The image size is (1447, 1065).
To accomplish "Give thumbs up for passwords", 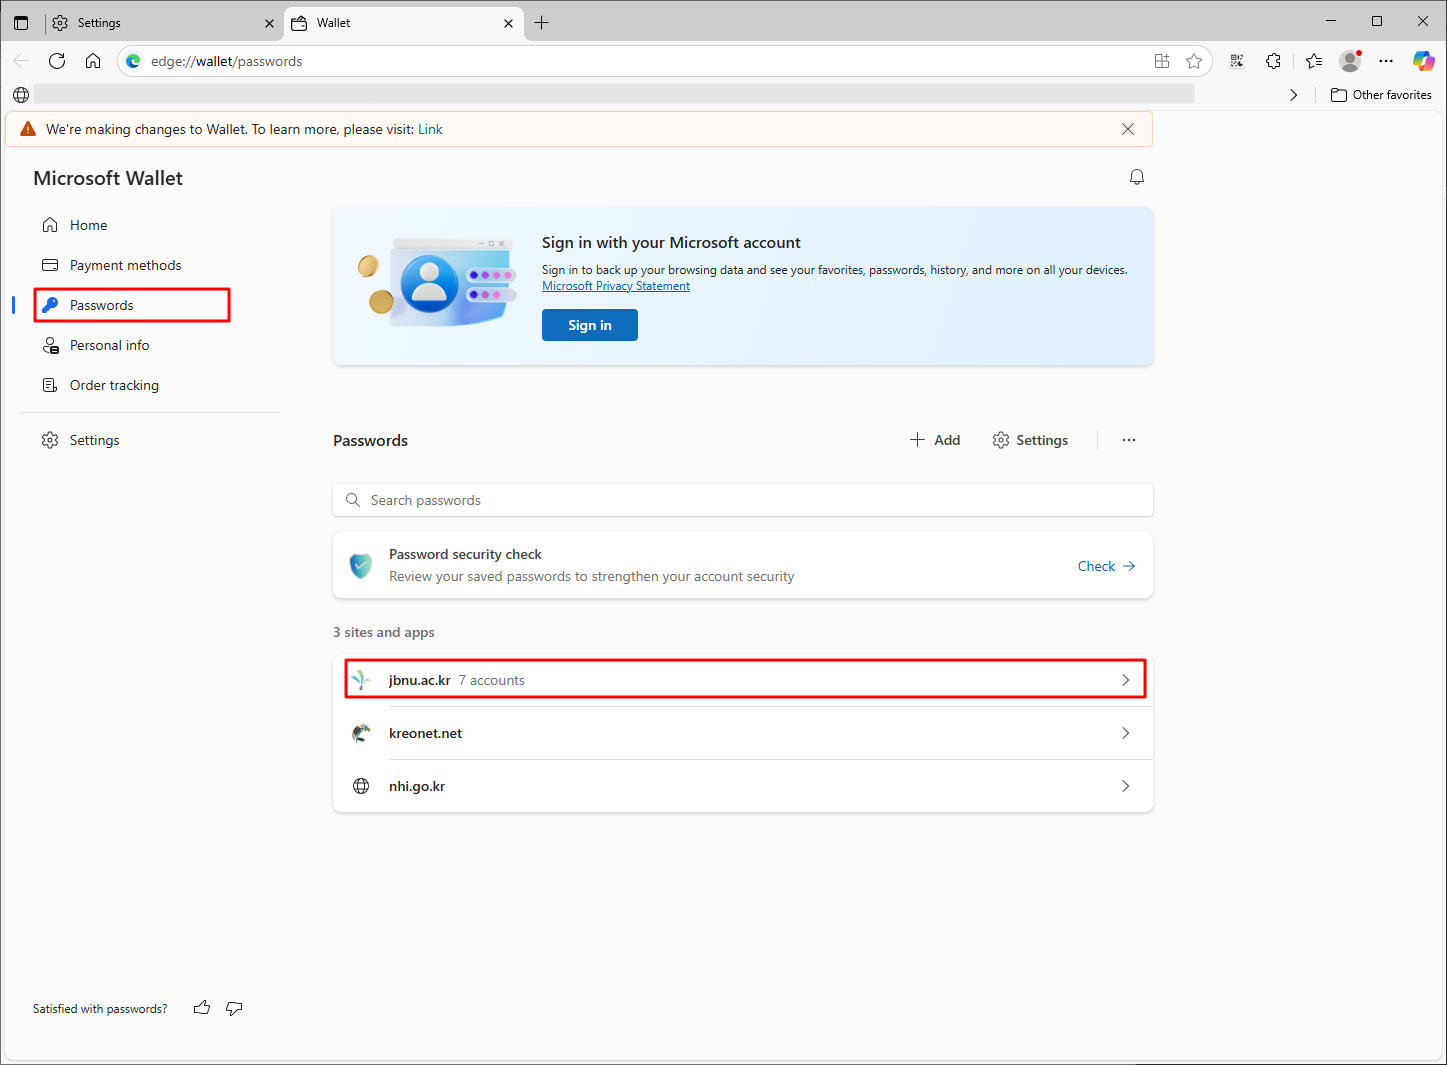I will coord(202,1008).
